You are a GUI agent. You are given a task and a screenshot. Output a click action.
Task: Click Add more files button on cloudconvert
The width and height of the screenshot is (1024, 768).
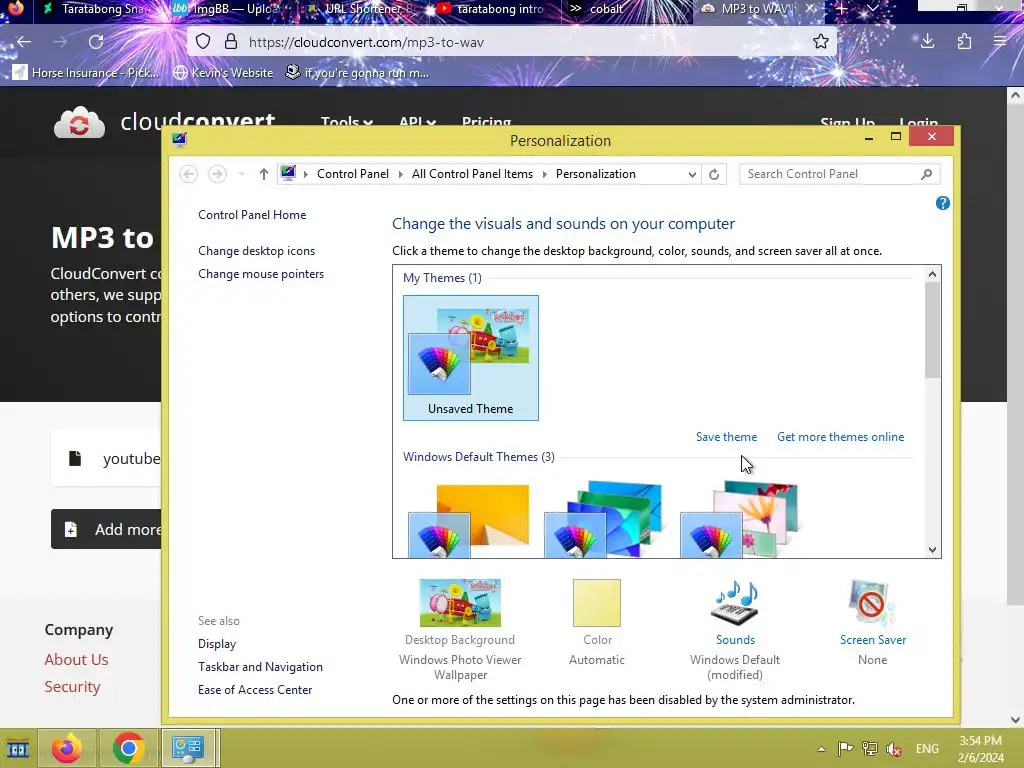pos(106,529)
